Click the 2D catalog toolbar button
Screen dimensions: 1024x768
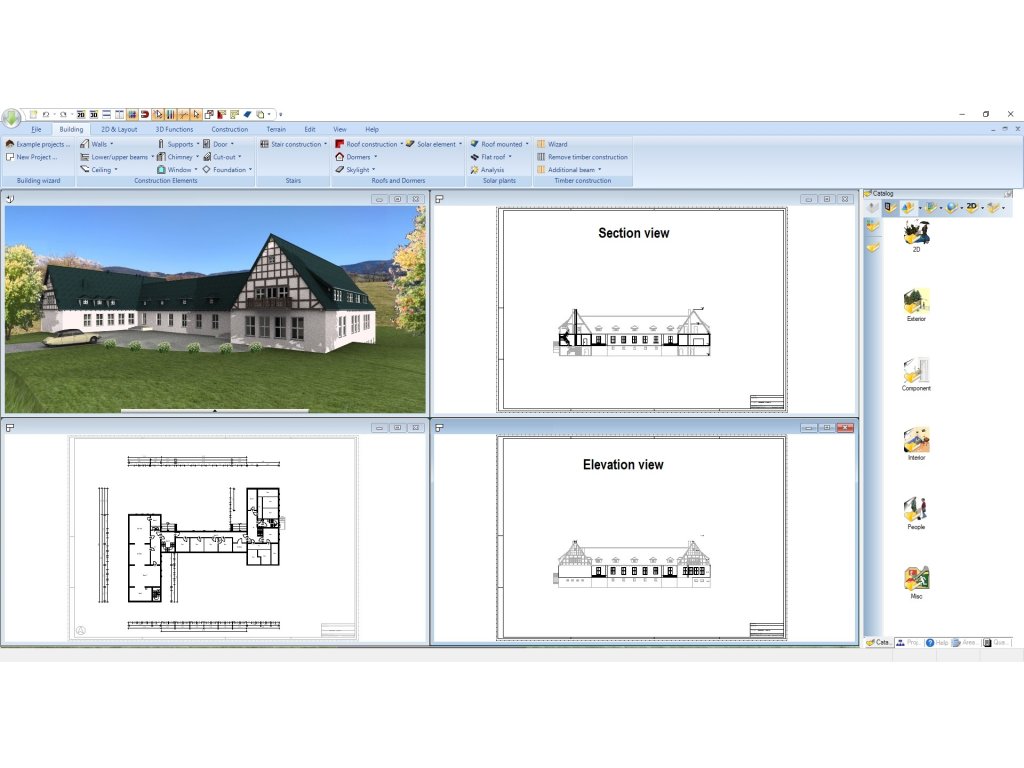pyautogui.click(x=971, y=207)
